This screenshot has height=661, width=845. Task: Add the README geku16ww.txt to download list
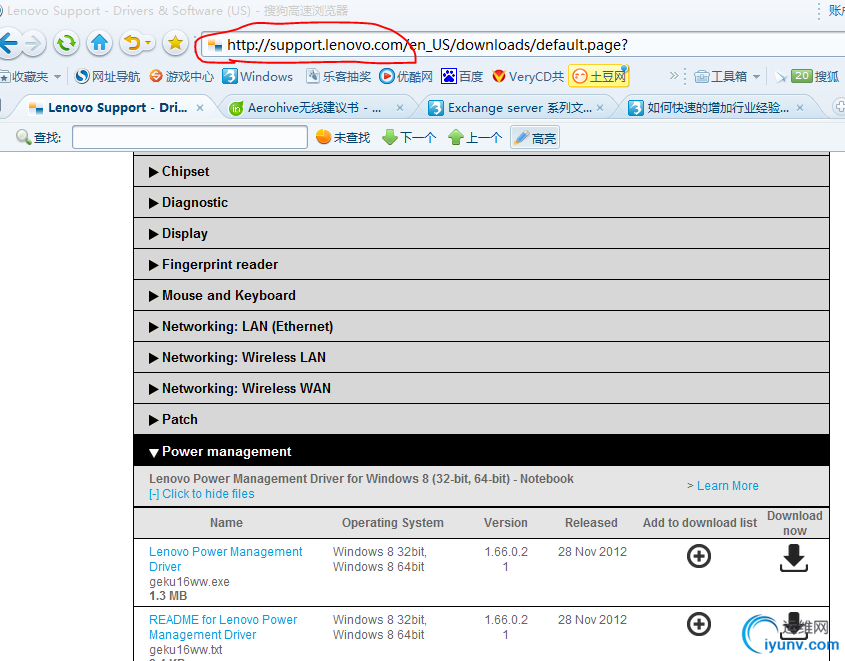(699, 624)
